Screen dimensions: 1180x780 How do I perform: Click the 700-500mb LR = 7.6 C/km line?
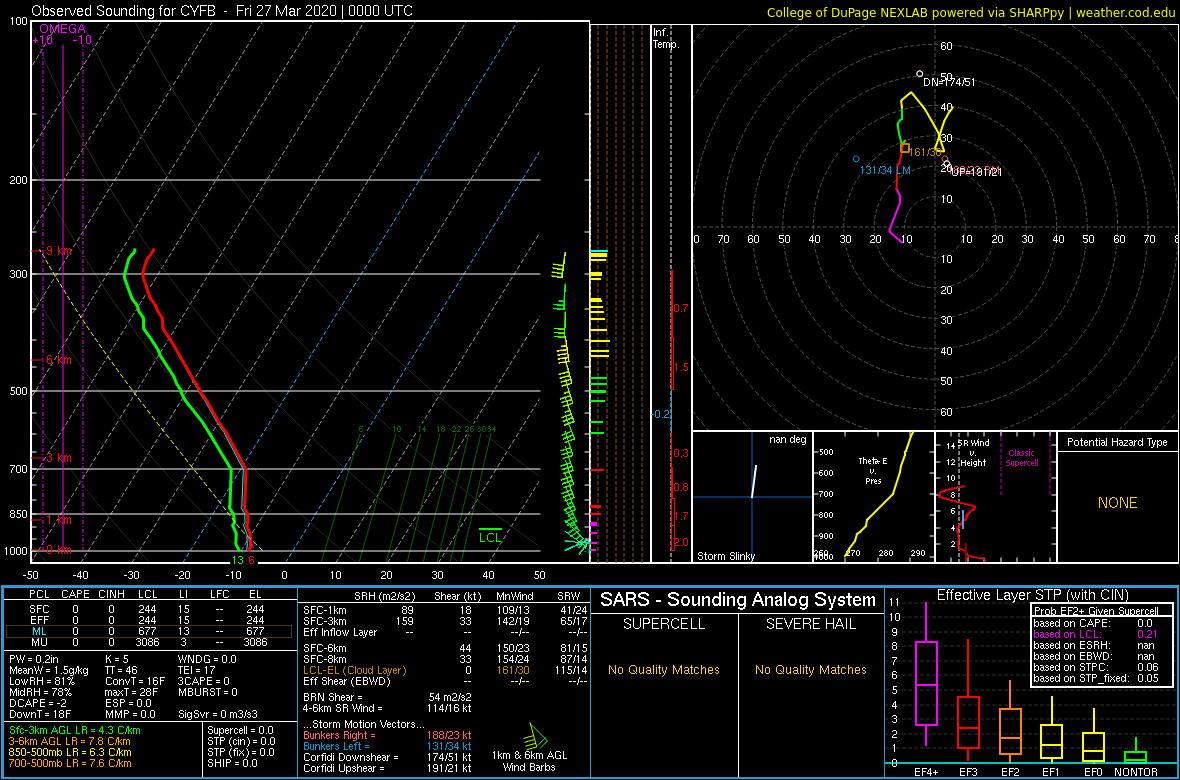point(71,763)
